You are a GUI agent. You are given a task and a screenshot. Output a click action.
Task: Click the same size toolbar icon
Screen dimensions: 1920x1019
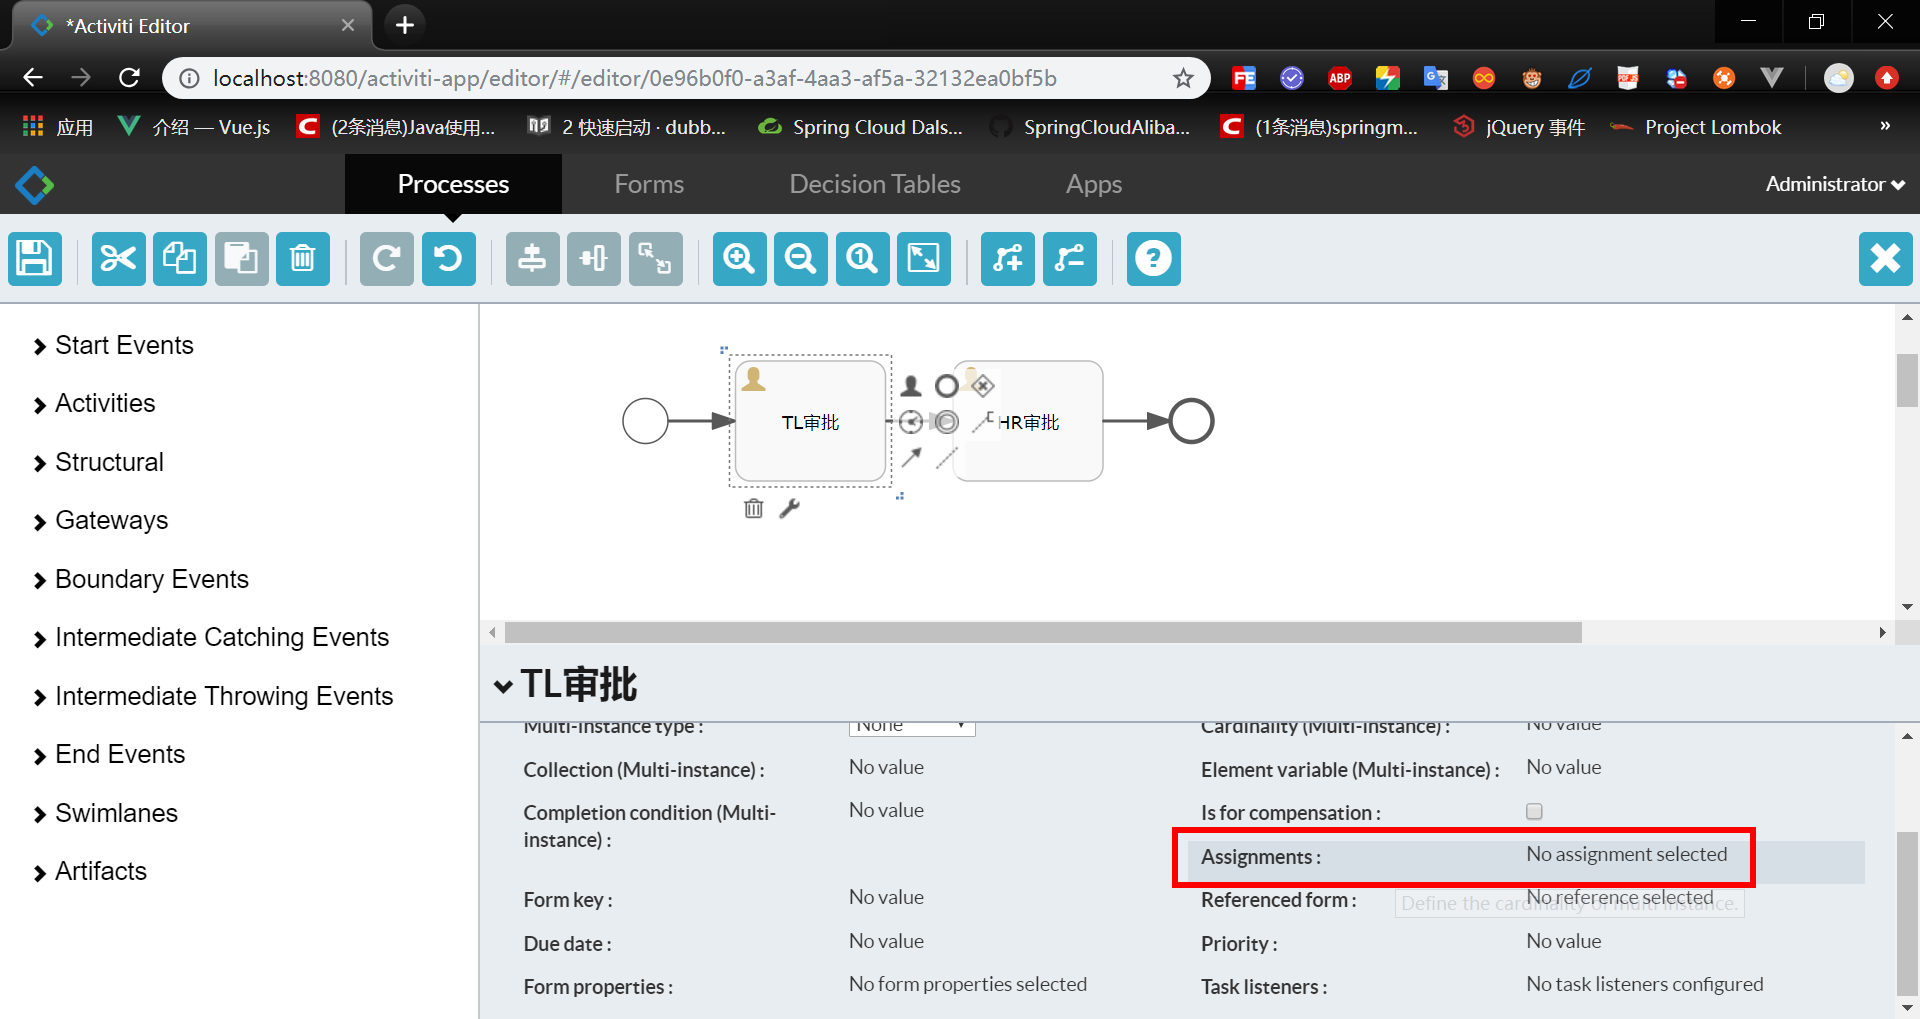(x=655, y=259)
